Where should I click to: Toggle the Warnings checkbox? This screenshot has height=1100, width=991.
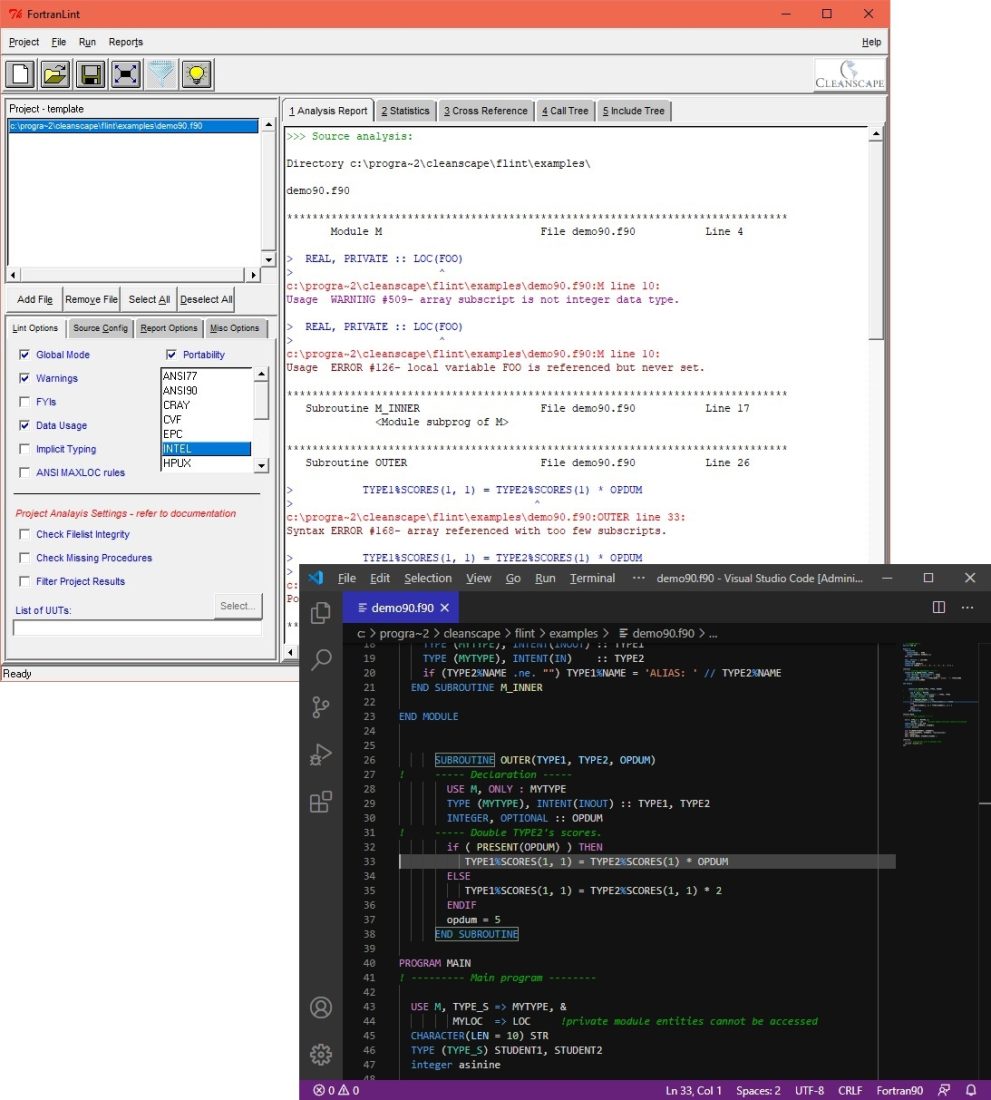coord(25,378)
